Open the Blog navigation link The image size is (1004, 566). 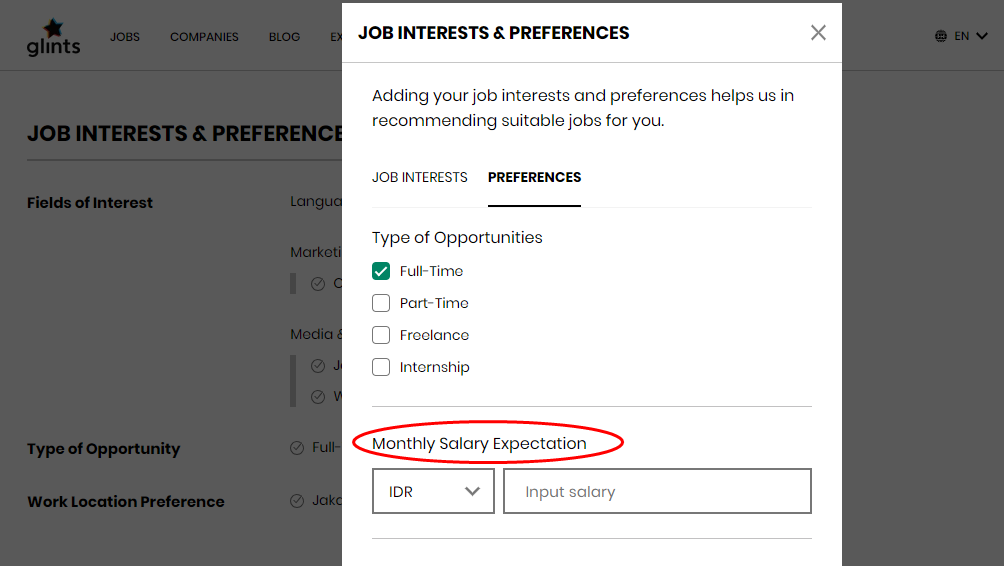pyautogui.click(x=284, y=37)
